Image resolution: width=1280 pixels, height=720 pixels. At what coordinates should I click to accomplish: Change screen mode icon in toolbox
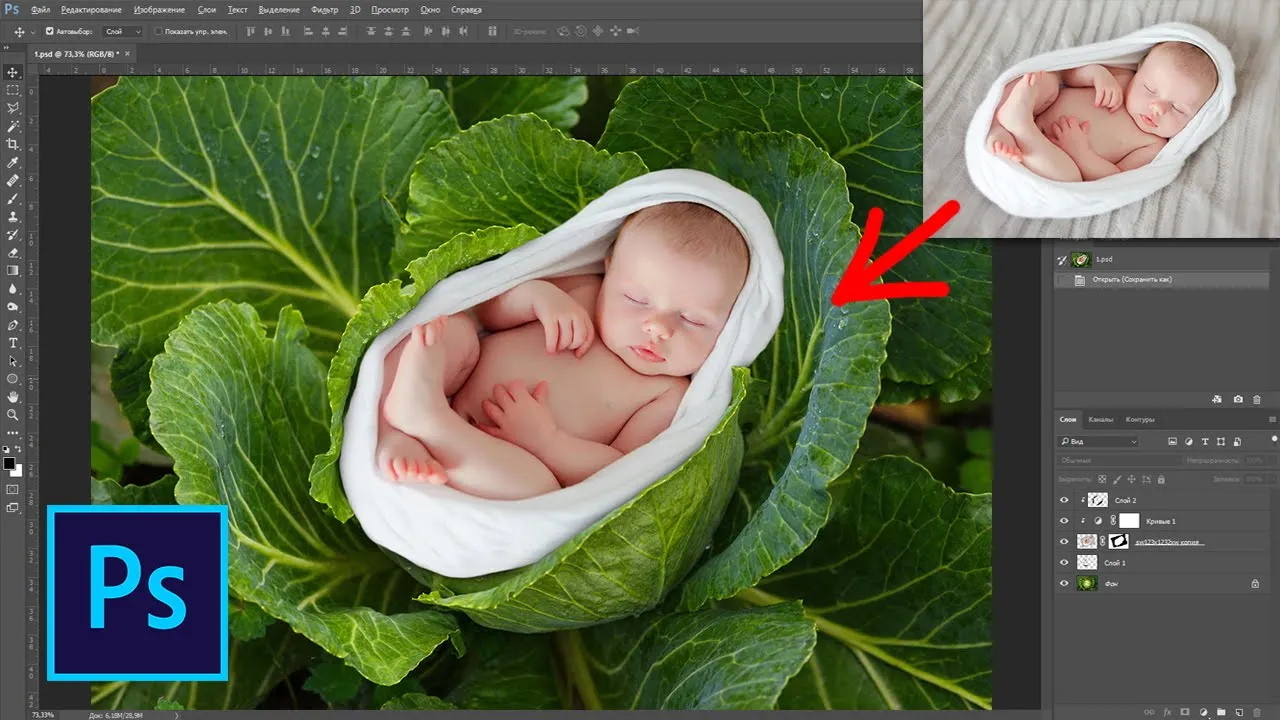13,508
